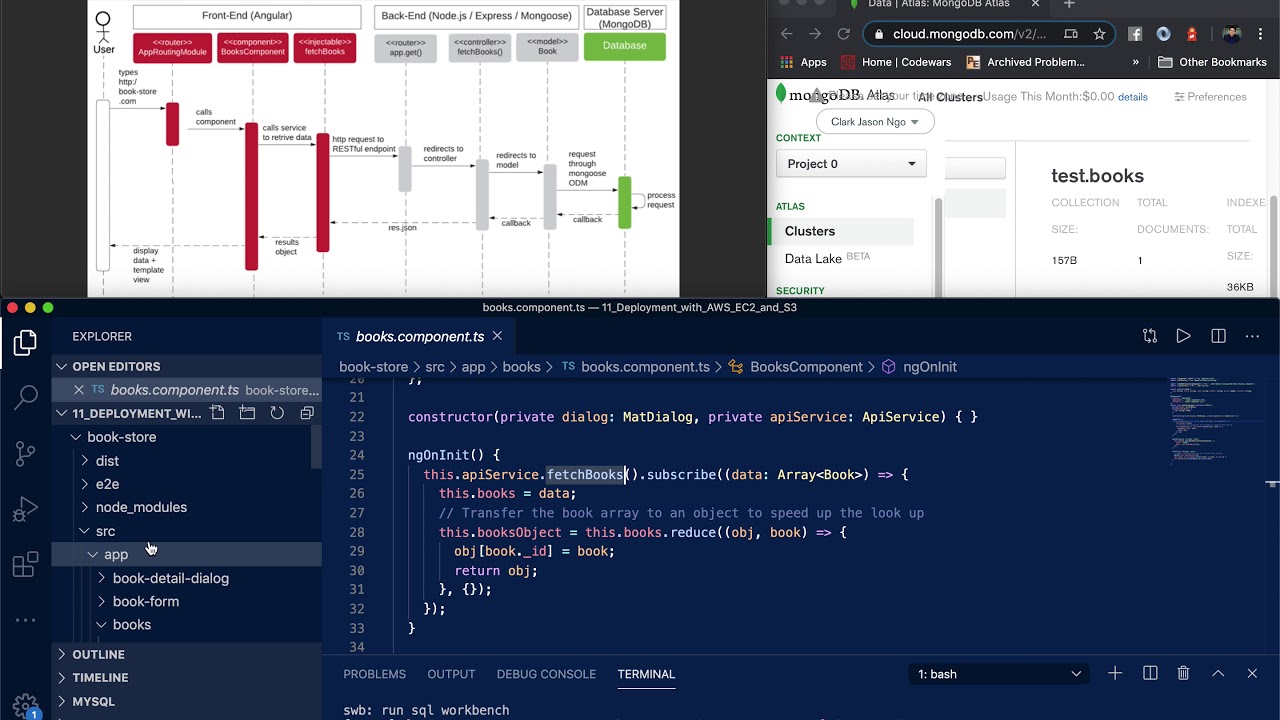Open the Search view in VS Code

click(x=25, y=398)
